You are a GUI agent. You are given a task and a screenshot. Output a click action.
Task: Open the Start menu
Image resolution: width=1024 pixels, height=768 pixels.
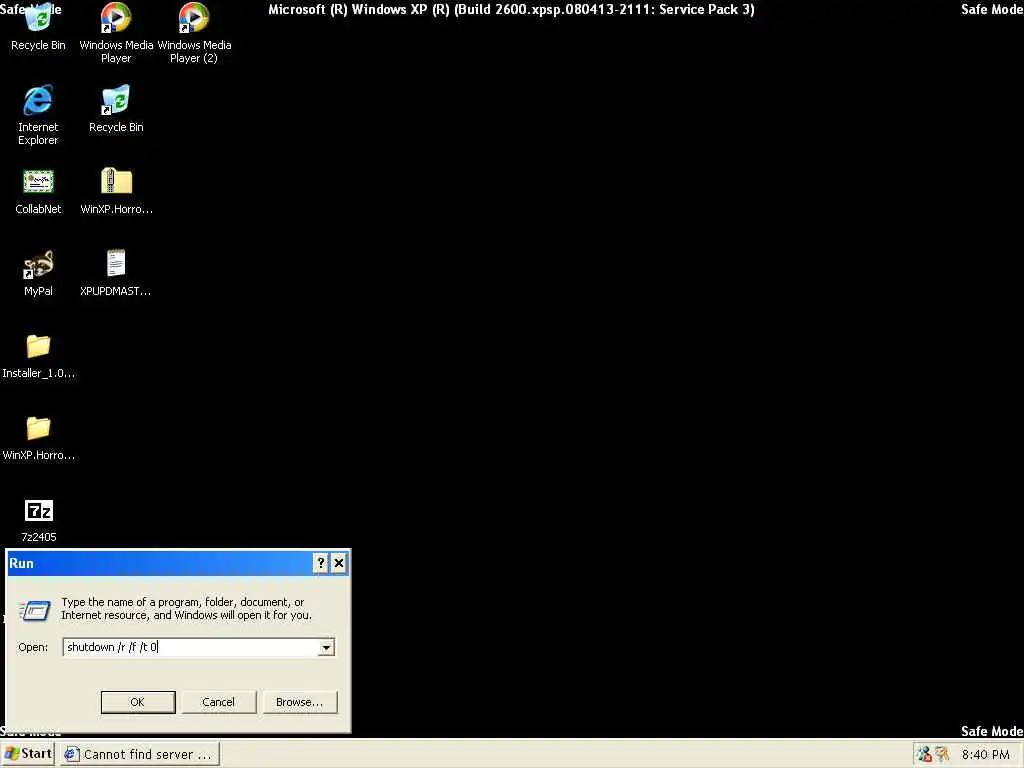28,754
